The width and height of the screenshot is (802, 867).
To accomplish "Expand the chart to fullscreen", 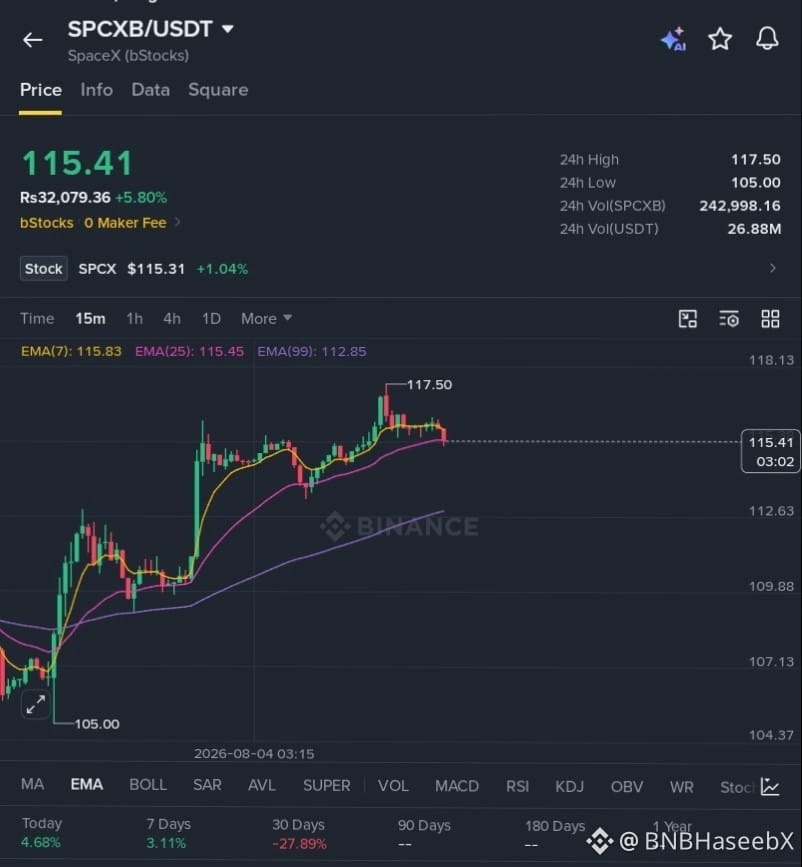I will coord(36,704).
